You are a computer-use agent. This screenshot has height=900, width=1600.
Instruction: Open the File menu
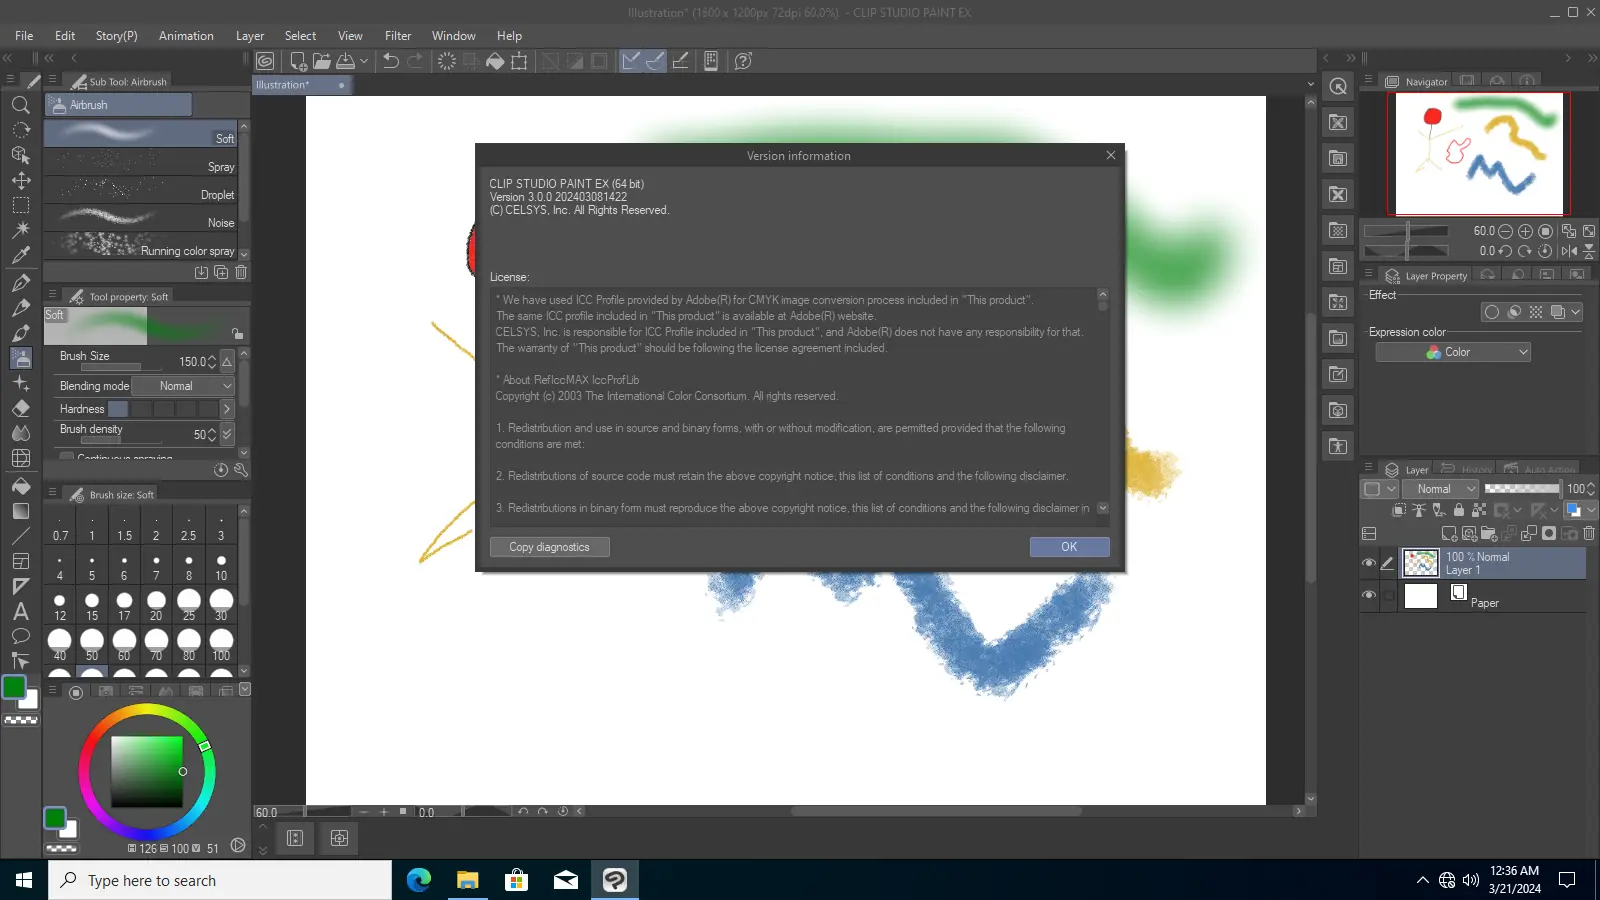click(24, 36)
